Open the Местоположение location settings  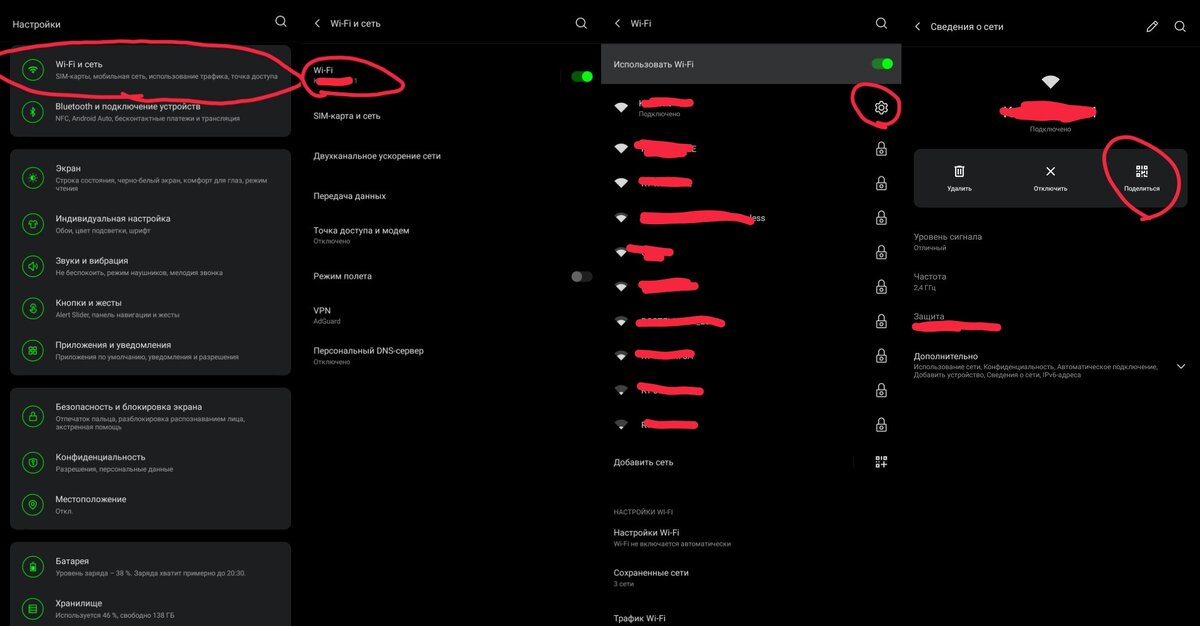[x=150, y=504]
